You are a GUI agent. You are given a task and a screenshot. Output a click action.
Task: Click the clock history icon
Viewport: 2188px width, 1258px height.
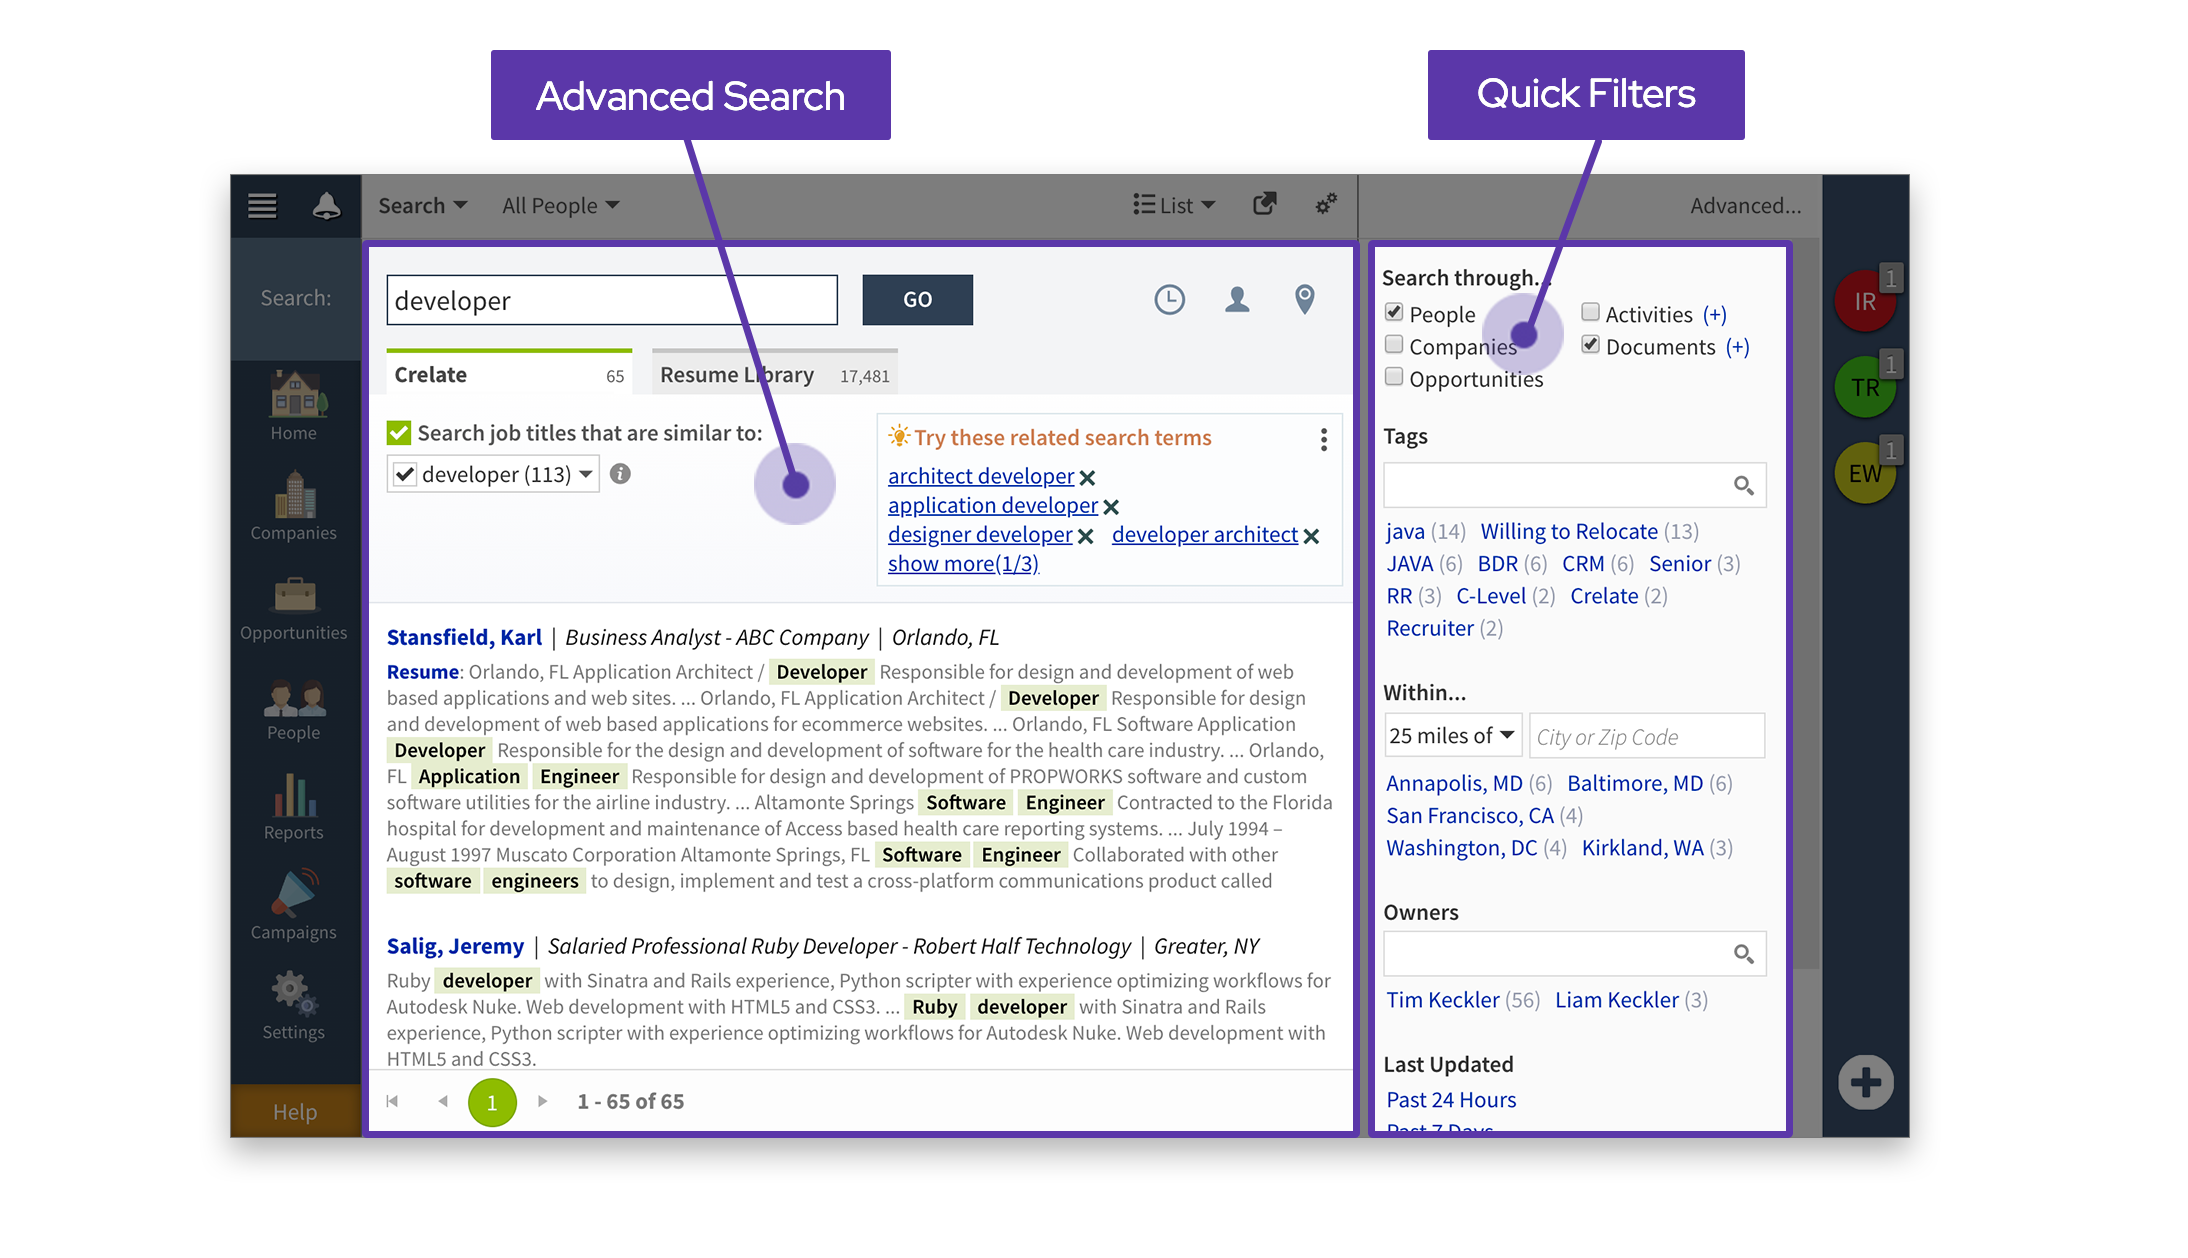click(1169, 299)
